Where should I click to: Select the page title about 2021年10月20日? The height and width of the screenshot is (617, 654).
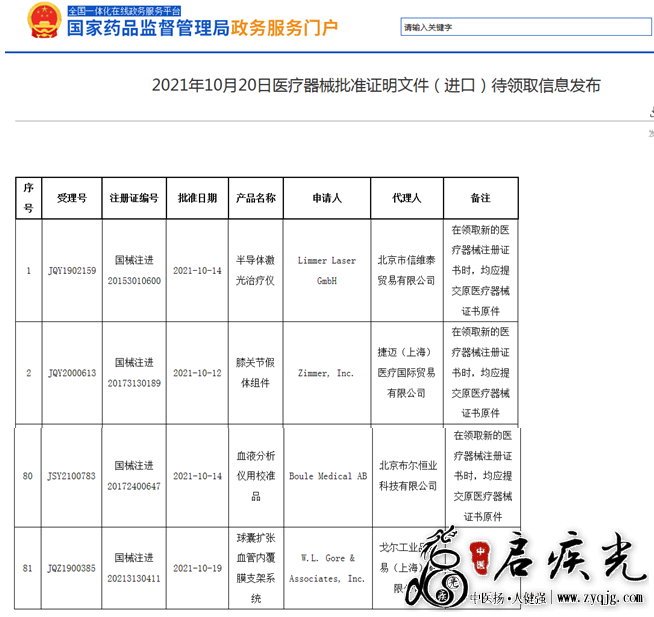[x=376, y=86]
